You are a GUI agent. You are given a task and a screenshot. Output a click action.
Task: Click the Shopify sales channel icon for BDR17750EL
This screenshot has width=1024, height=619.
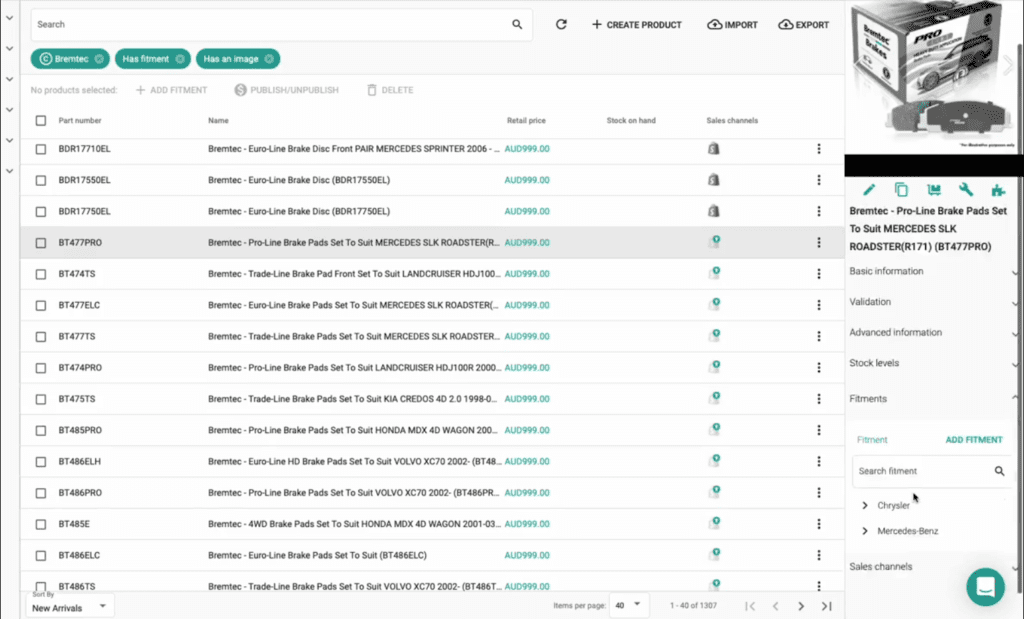(714, 211)
